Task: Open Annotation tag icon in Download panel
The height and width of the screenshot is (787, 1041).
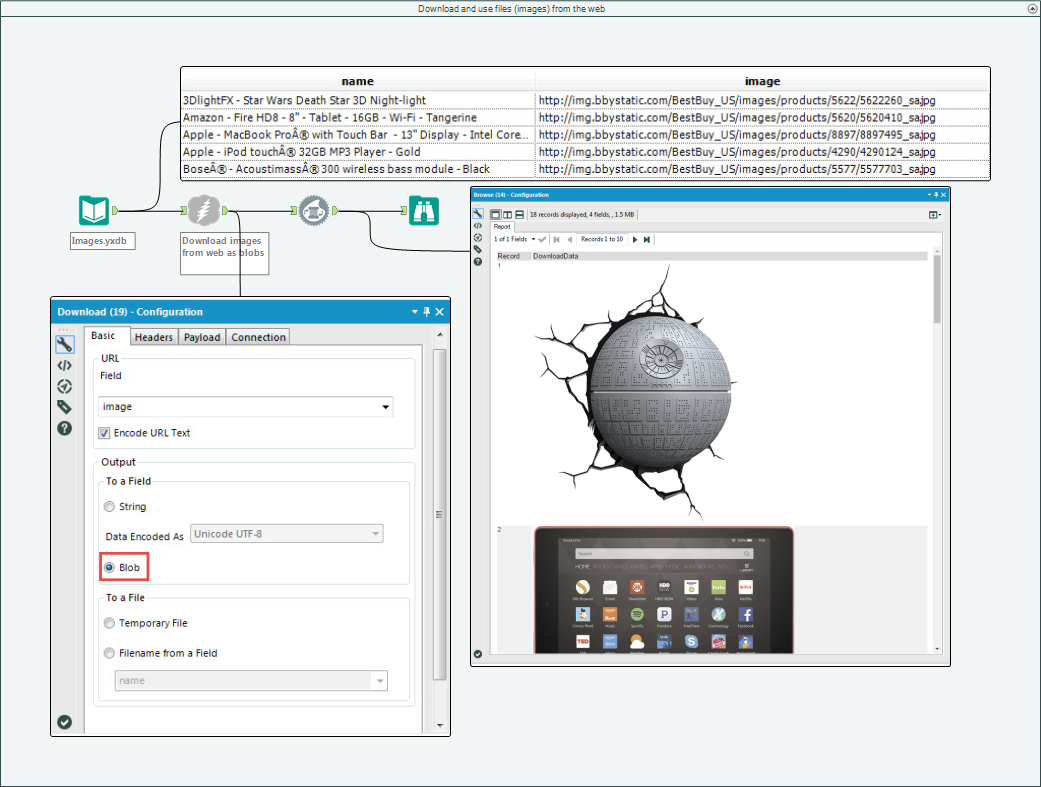Action: tap(64, 407)
